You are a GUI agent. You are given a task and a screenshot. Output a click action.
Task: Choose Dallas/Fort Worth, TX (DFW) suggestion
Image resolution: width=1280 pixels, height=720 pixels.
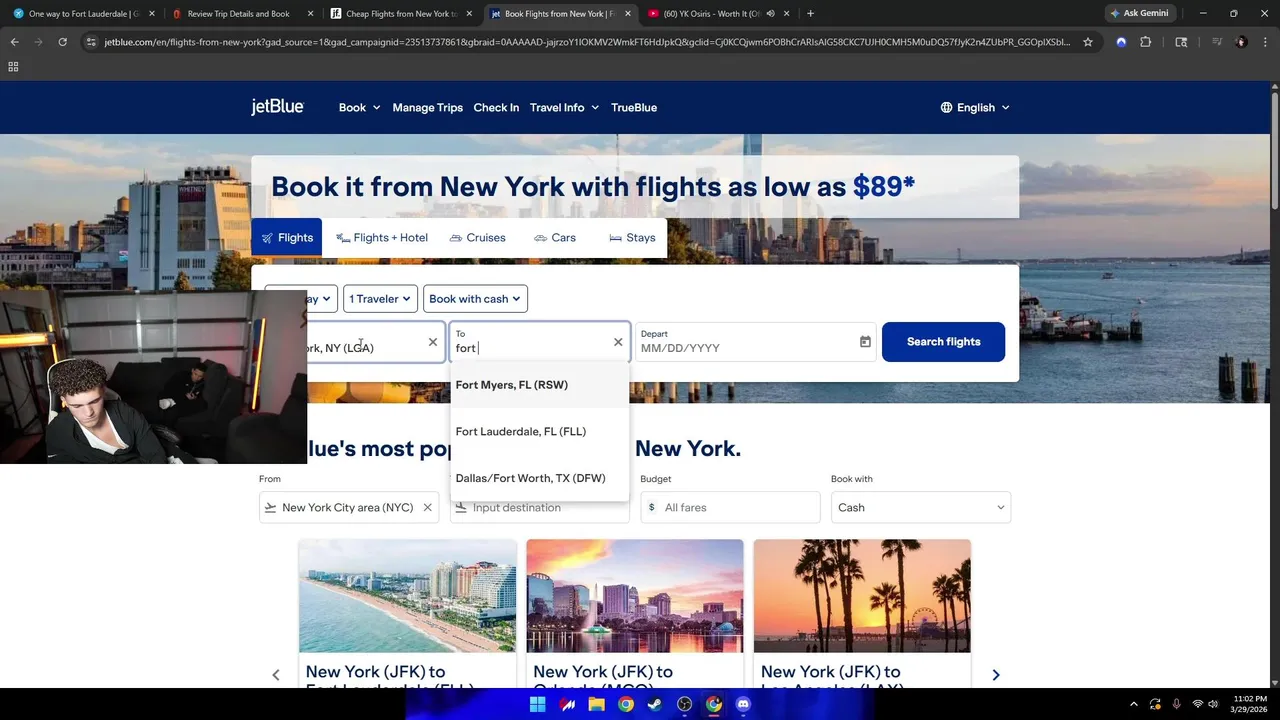click(x=540, y=478)
